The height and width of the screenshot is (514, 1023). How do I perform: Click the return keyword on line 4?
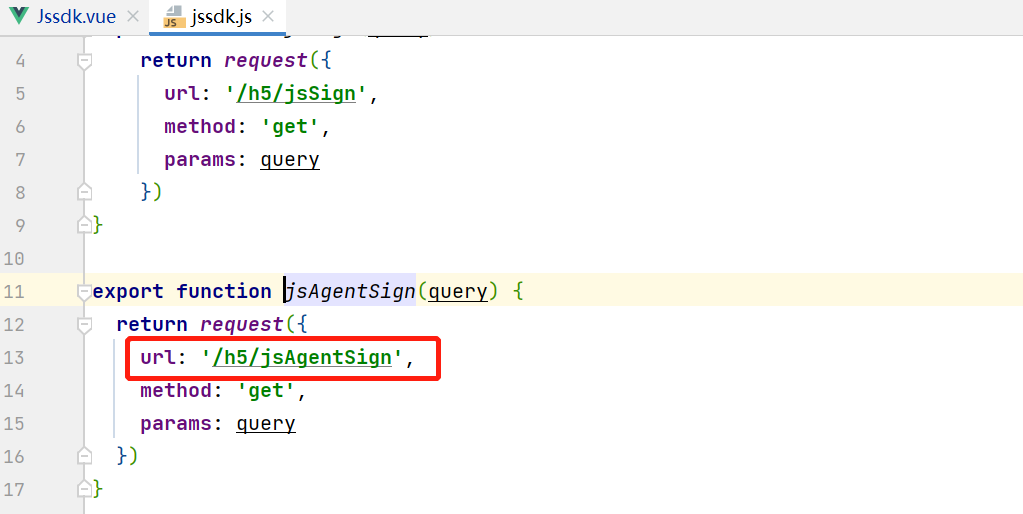(x=176, y=61)
